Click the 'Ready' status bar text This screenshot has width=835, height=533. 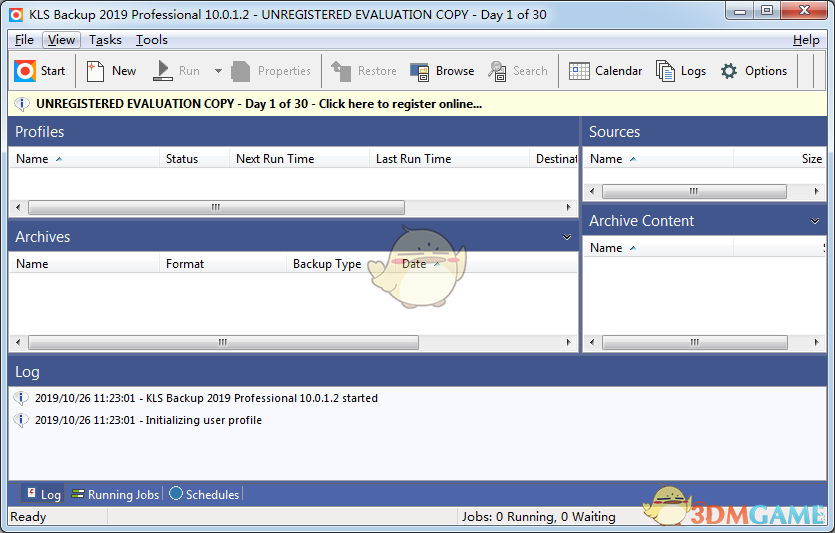pyautogui.click(x=28, y=516)
